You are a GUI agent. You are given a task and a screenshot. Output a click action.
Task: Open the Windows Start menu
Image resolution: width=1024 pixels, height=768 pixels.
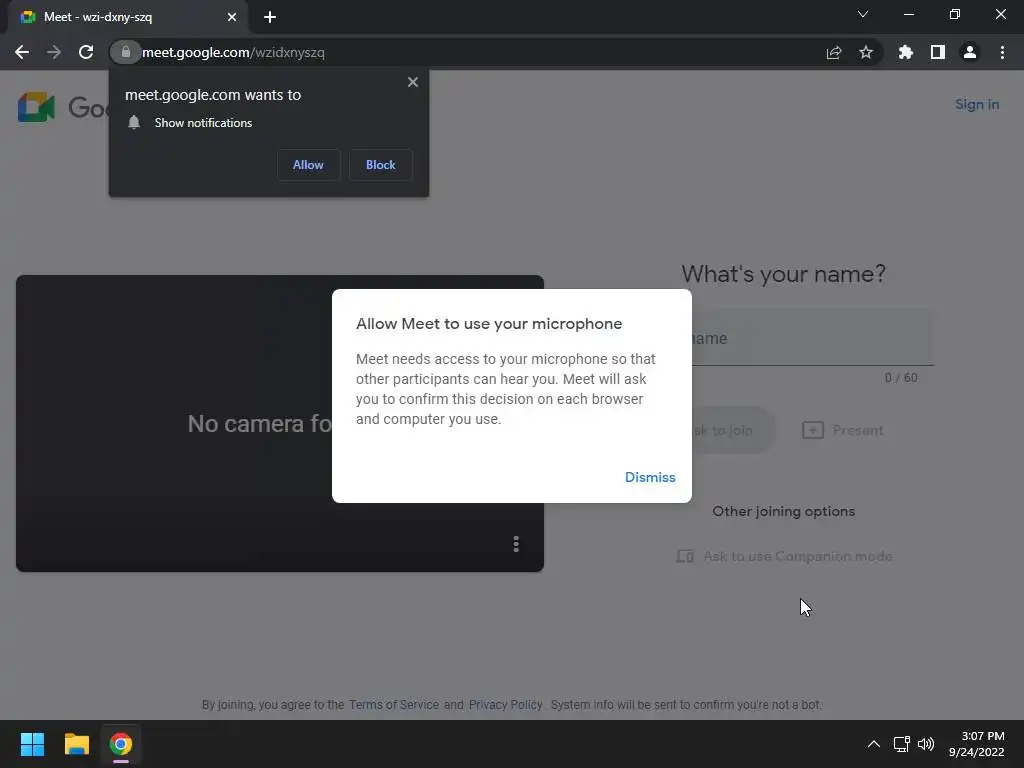point(32,744)
